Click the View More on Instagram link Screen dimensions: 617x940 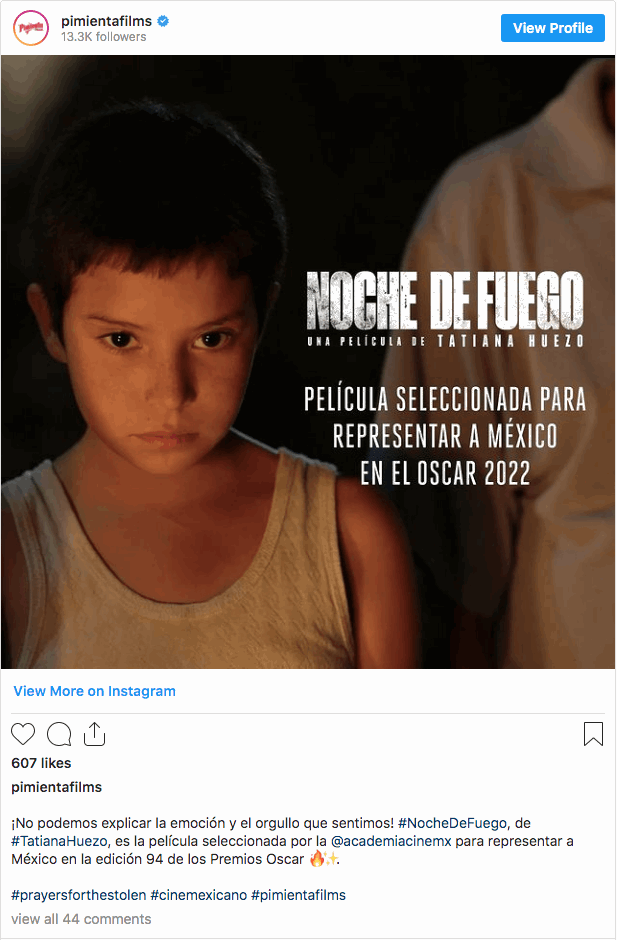pos(94,691)
